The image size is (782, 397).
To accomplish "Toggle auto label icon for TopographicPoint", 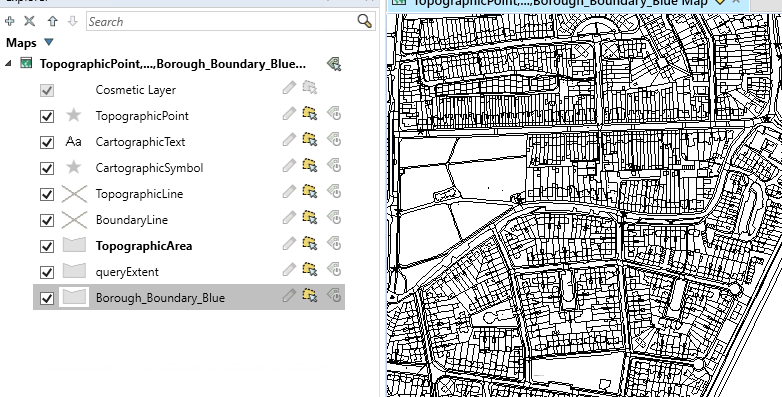I will (x=334, y=114).
